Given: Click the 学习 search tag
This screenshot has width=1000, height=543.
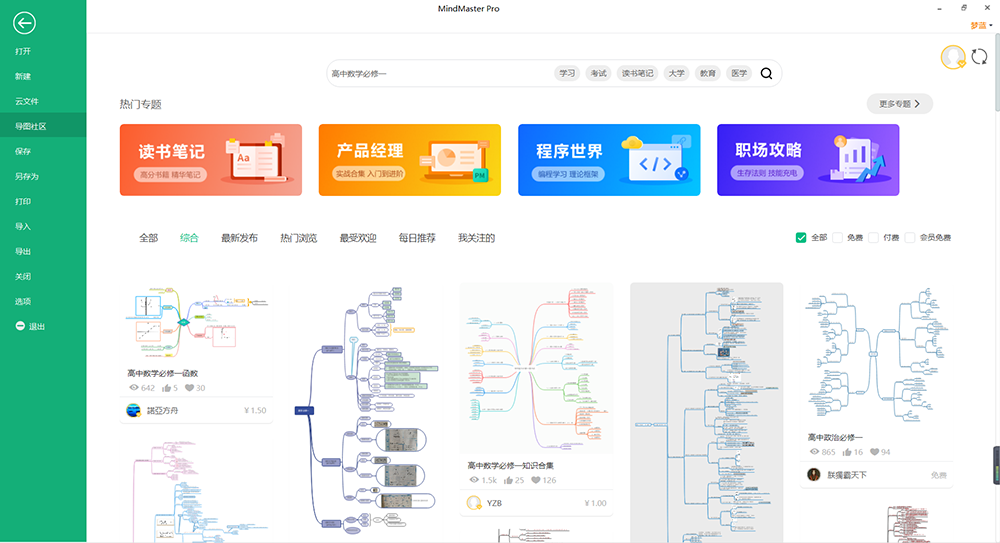Looking at the screenshot, I should (x=567, y=73).
